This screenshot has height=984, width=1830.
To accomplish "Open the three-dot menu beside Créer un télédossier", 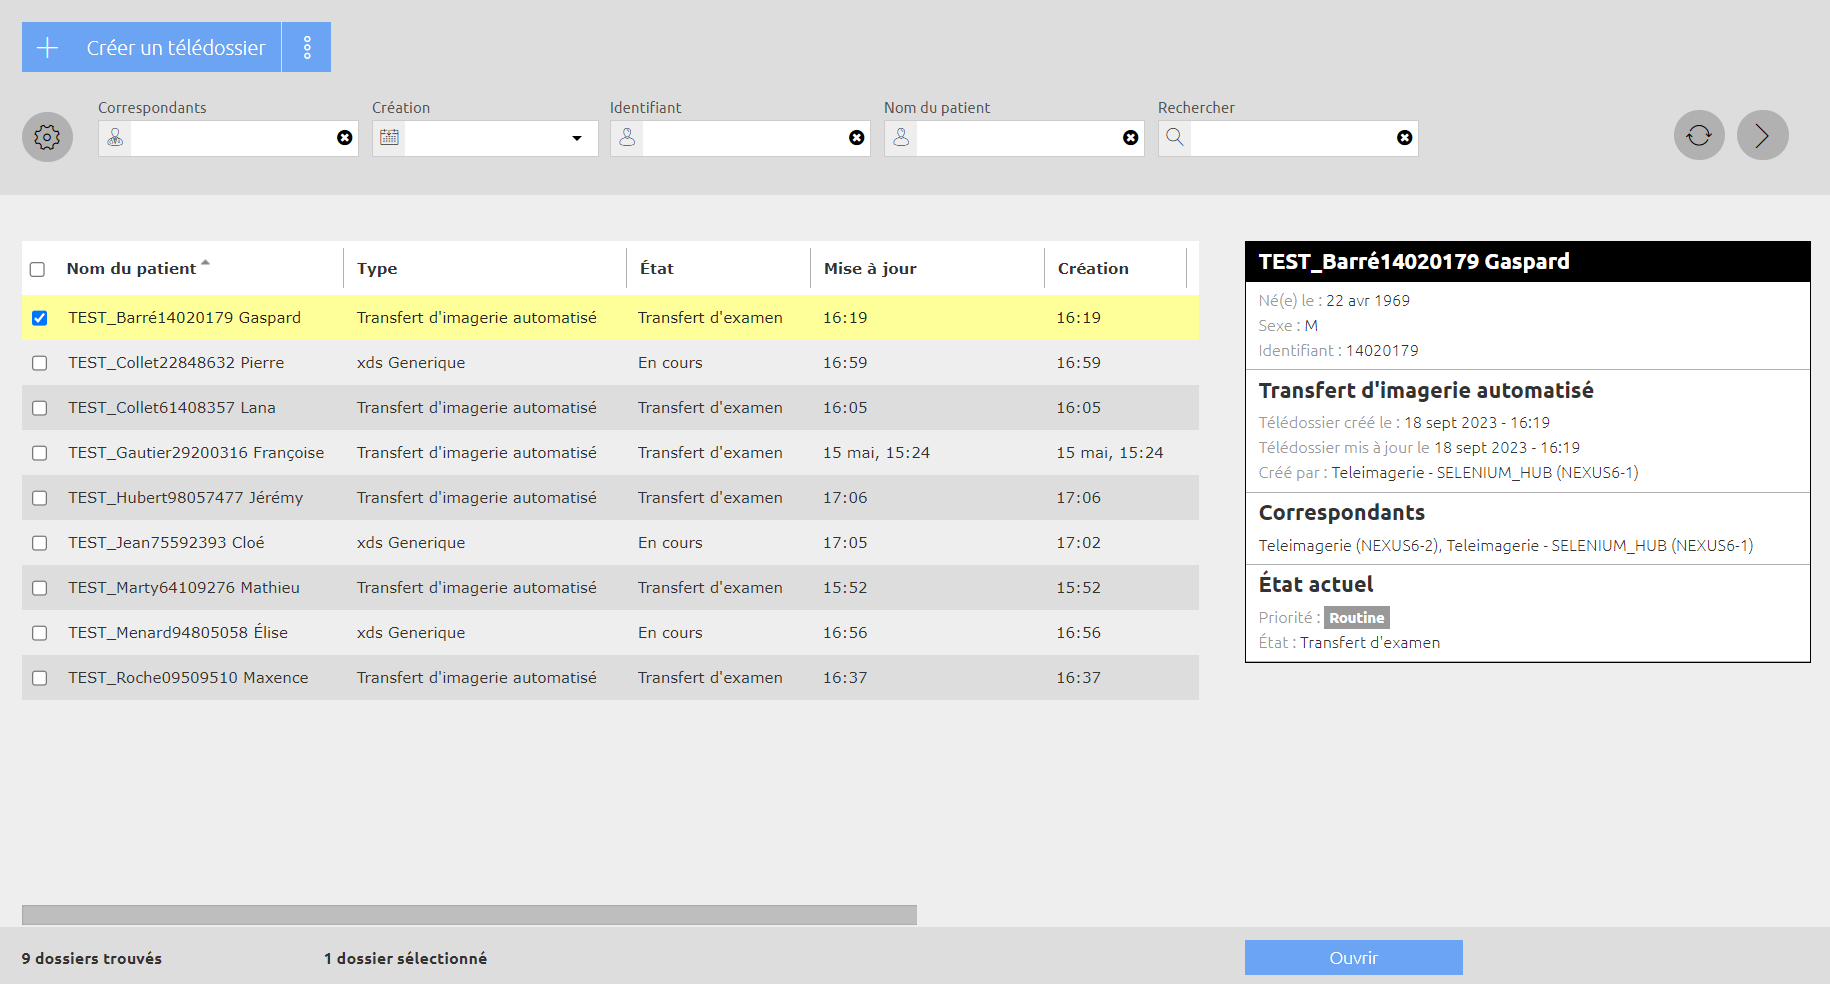I will click(x=307, y=47).
